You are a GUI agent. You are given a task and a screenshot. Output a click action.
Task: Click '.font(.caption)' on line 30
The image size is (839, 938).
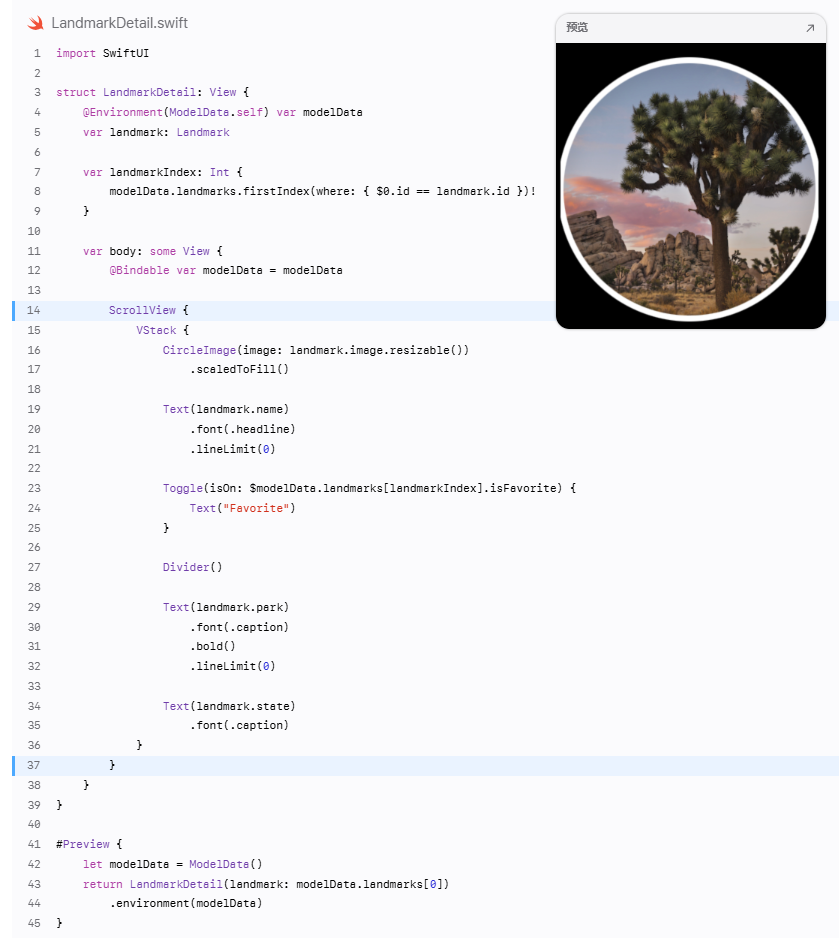pos(239,627)
